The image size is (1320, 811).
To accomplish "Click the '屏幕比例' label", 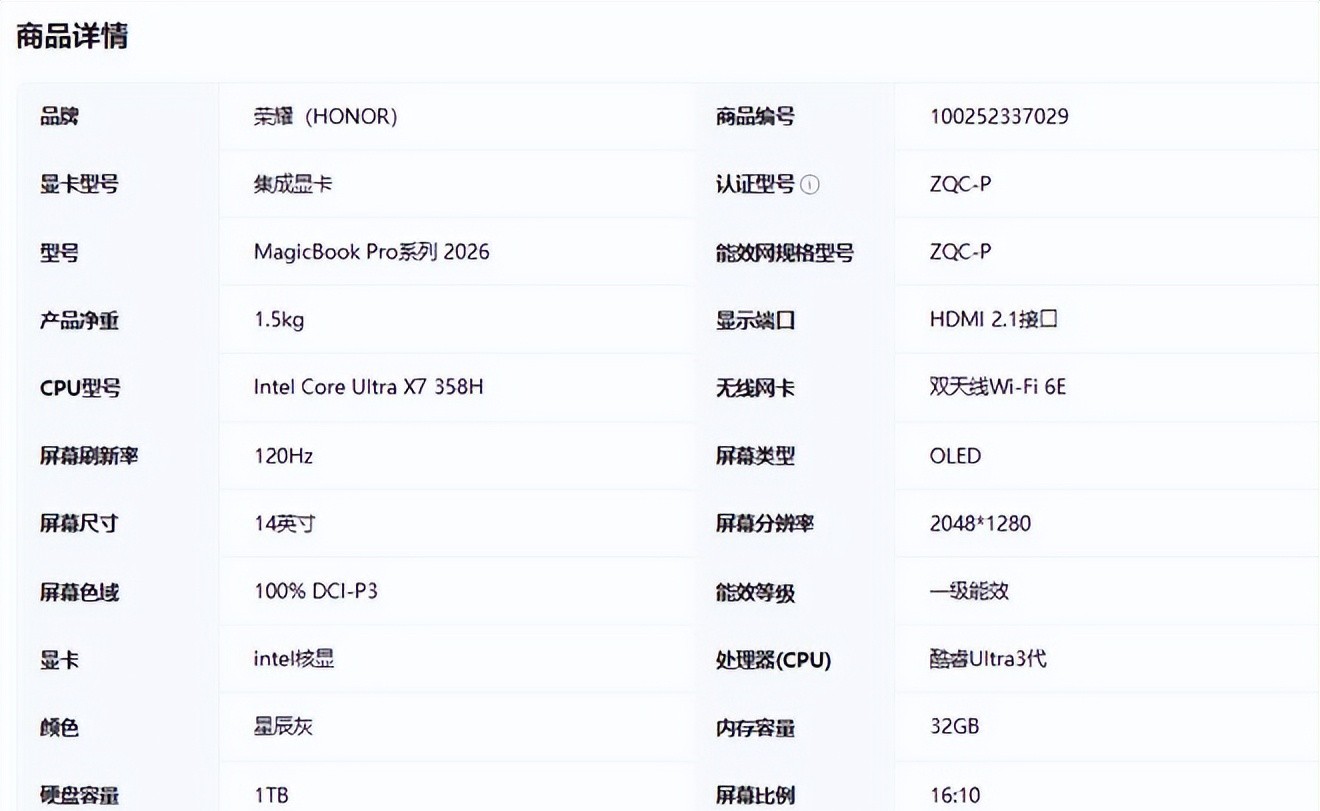I will (x=755, y=795).
